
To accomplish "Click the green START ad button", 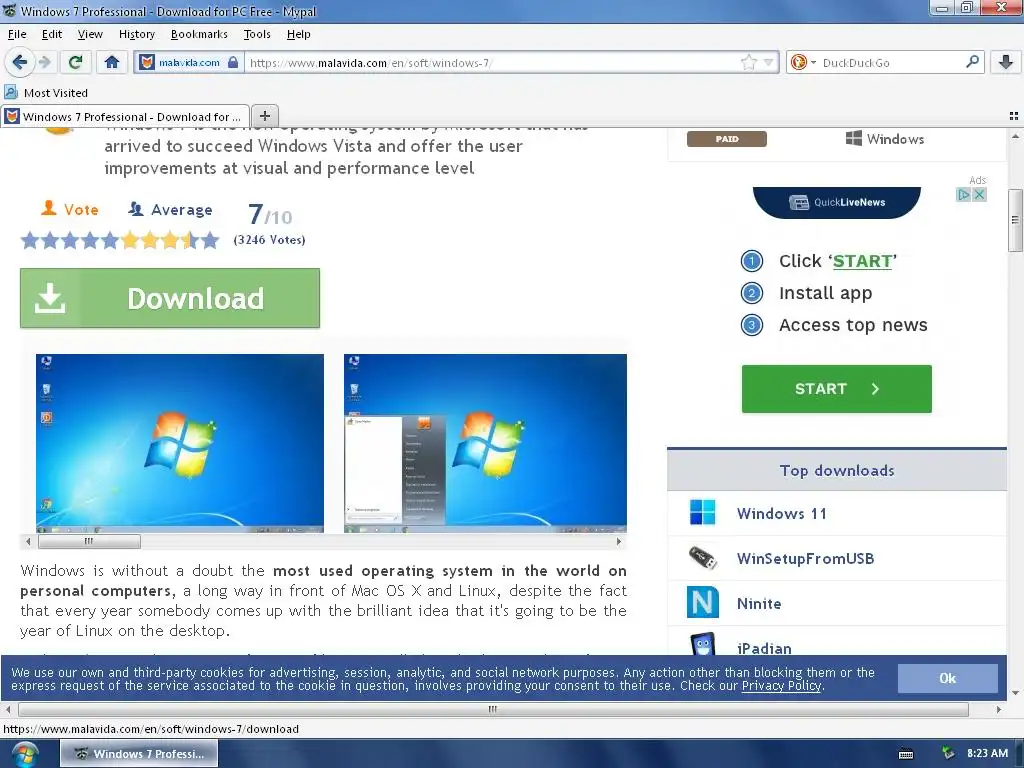I will pyautogui.click(x=837, y=389).
